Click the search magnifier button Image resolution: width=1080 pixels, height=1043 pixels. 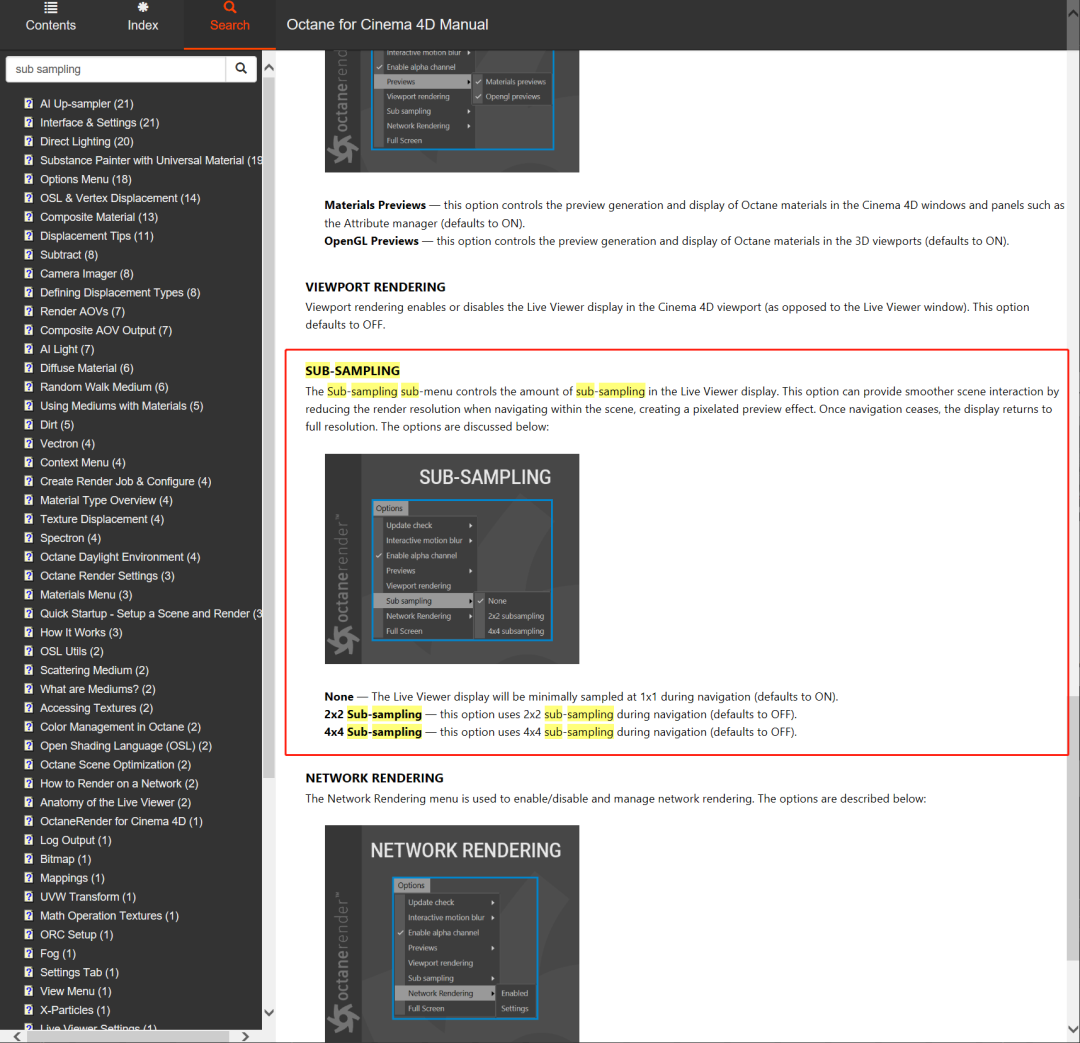241,69
